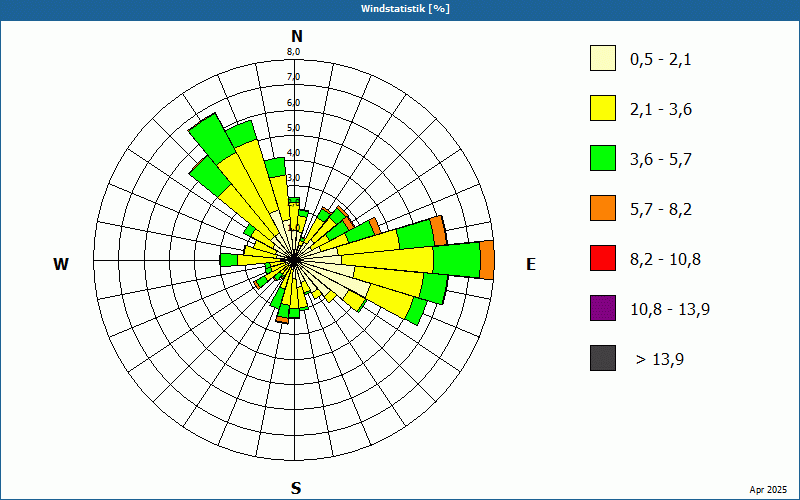The image size is (800, 500).
Task: Click the E compass label
Action: click(x=531, y=264)
